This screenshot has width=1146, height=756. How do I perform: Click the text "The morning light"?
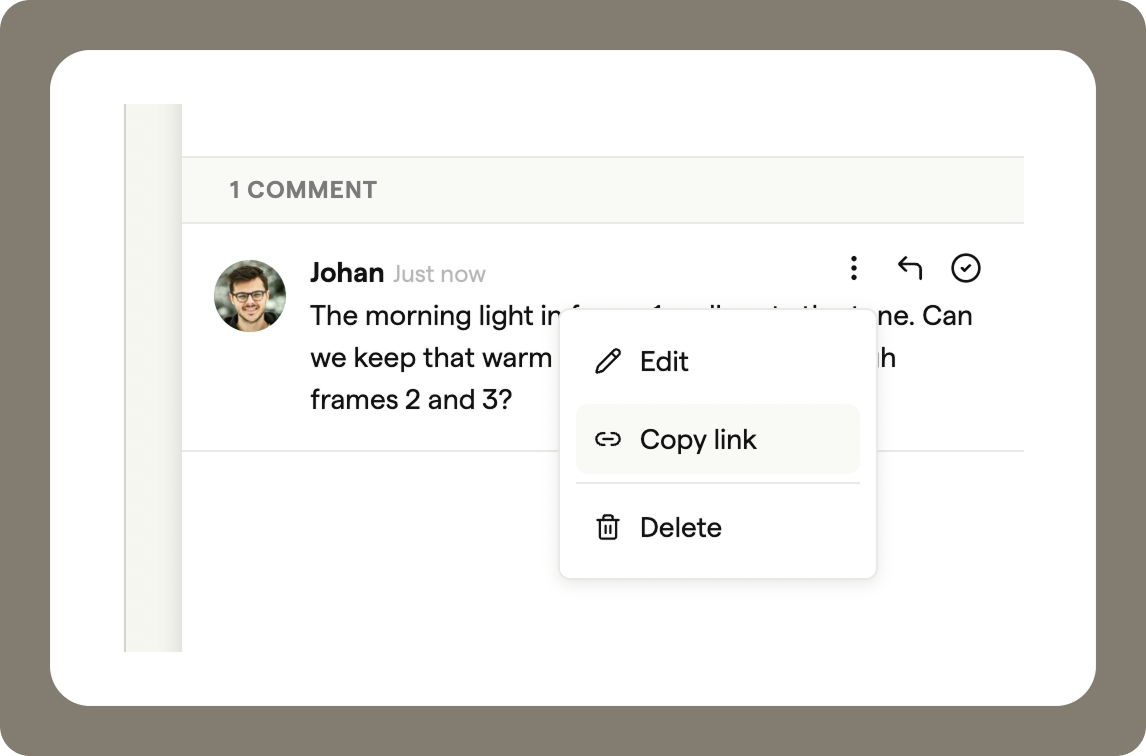click(x=420, y=316)
